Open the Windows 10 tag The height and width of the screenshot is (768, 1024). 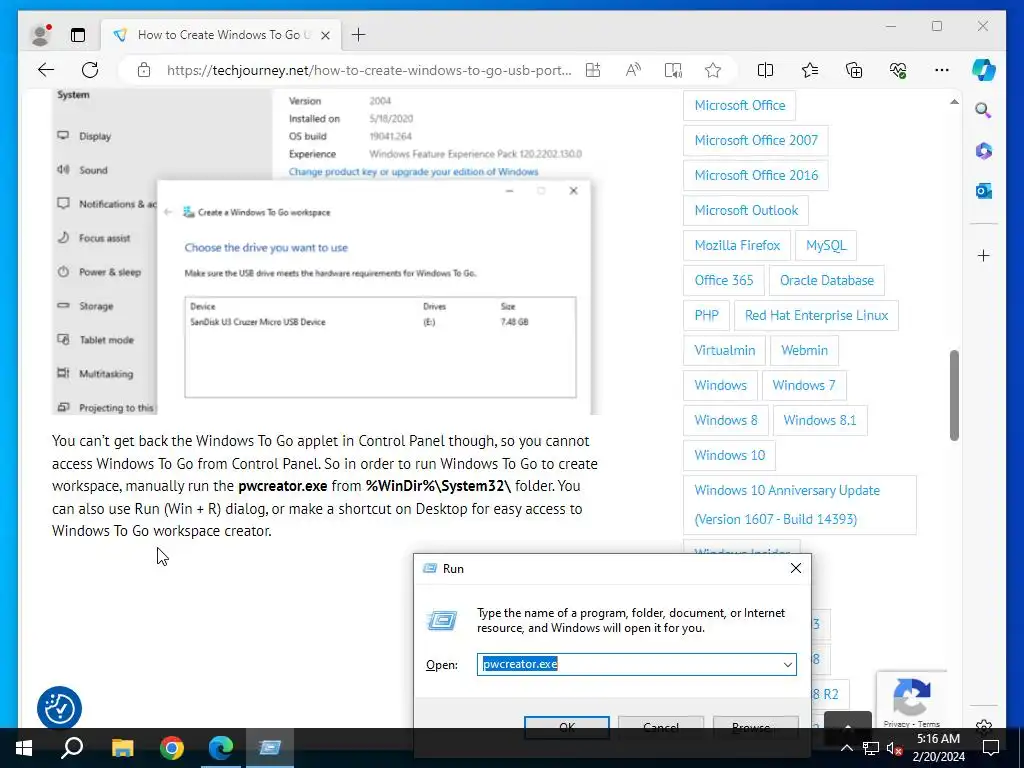(x=729, y=455)
